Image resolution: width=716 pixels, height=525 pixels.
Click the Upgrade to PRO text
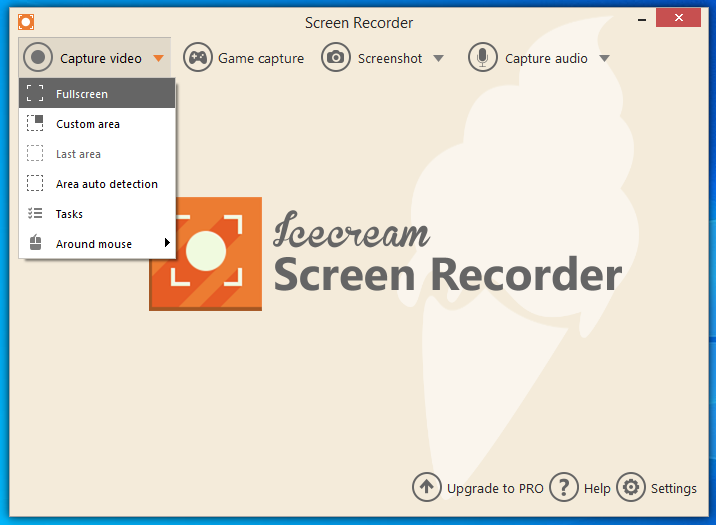click(495, 488)
